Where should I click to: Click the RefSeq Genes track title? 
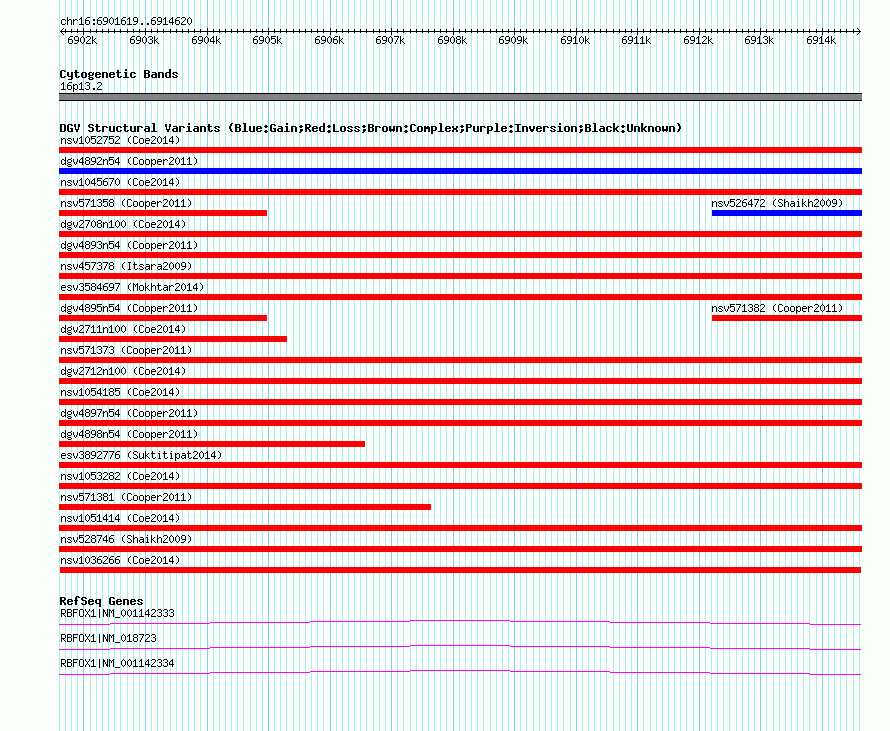pyautogui.click(x=101, y=601)
